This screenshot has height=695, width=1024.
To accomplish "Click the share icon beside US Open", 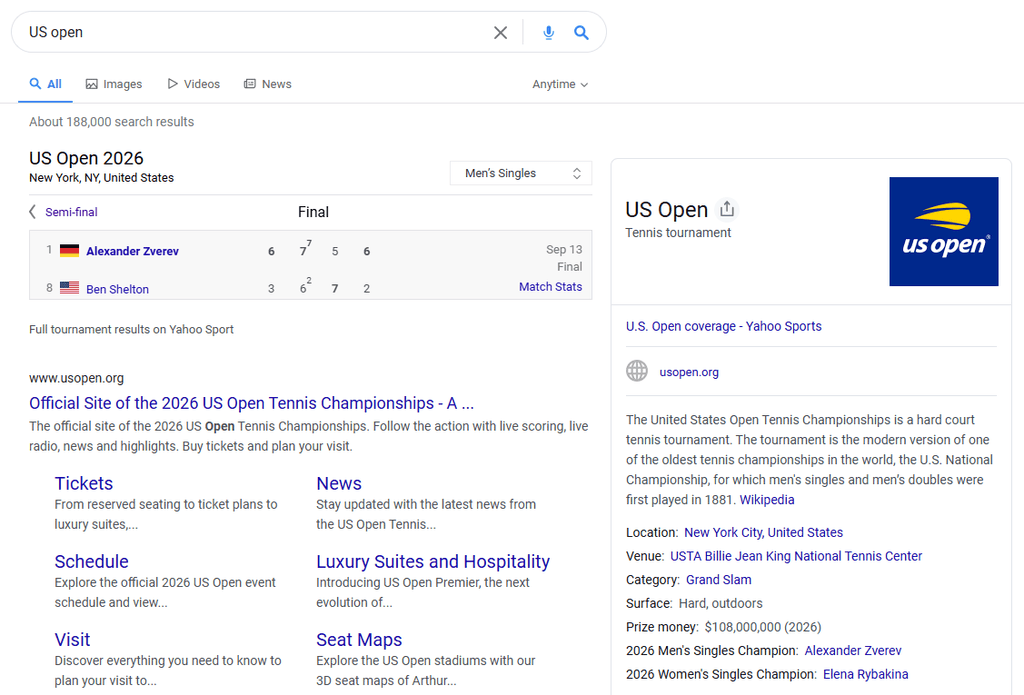I will [727, 209].
